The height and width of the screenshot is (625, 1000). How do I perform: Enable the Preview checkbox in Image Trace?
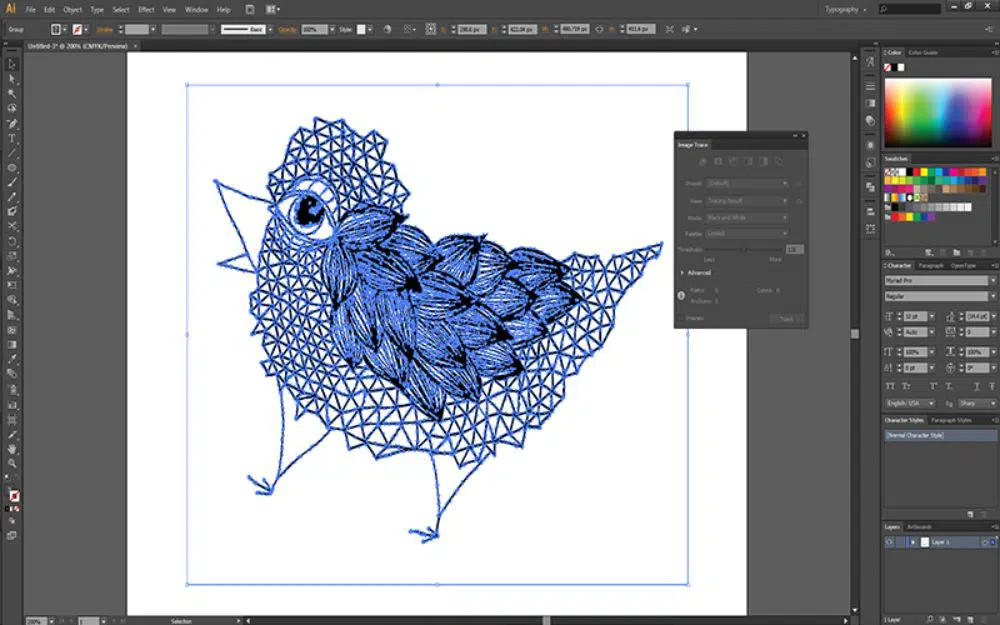click(x=681, y=319)
